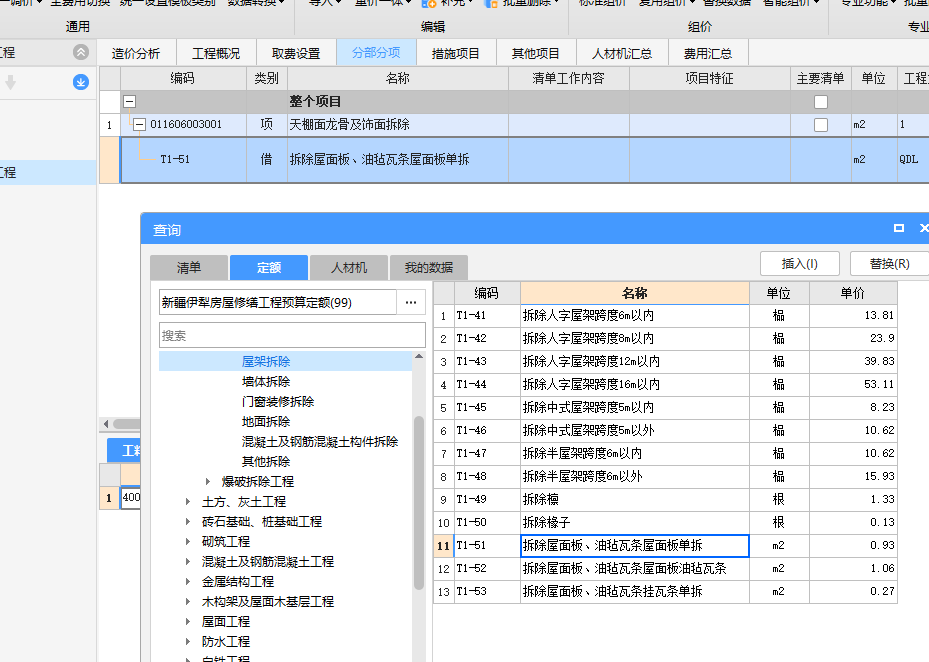
Task: Click the T1-51 code cell in main table
Action: click(184, 159)
